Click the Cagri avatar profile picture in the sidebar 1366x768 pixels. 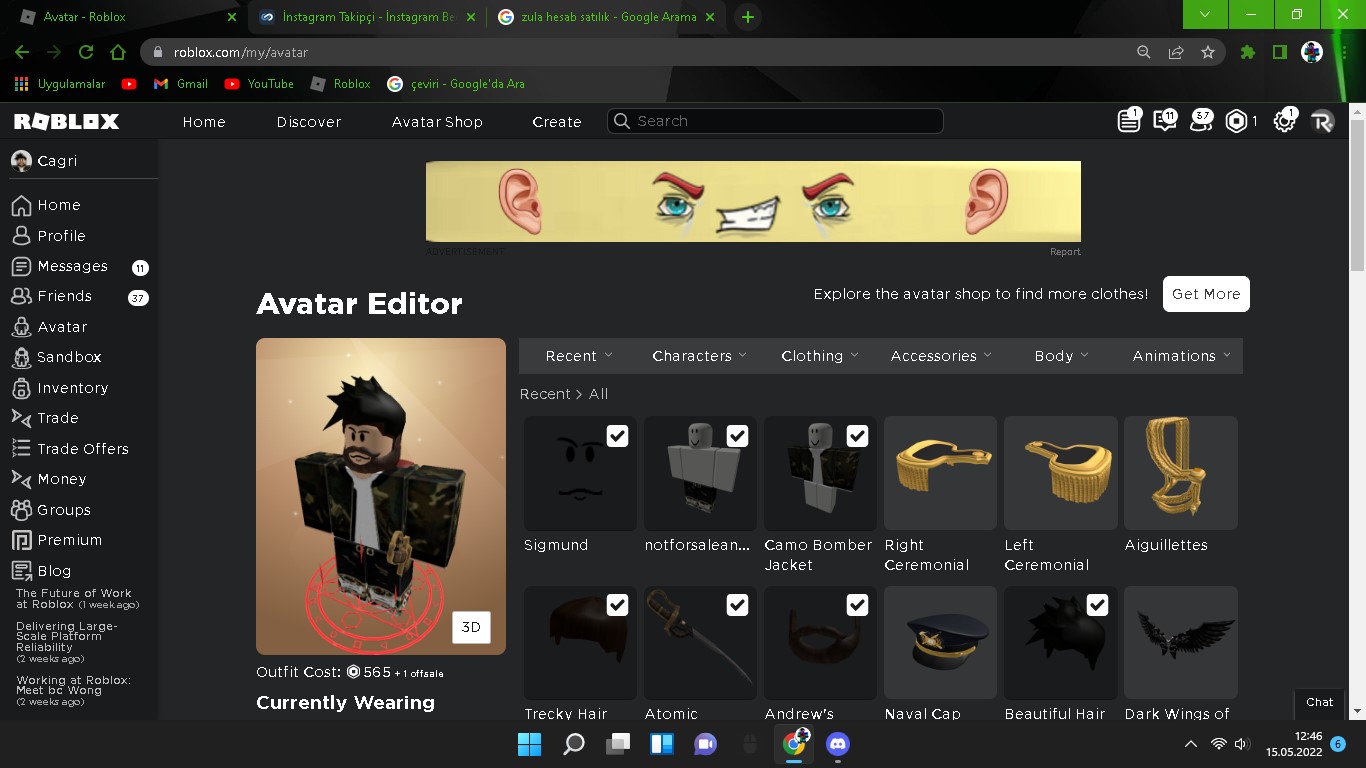(x=21, y=161)
